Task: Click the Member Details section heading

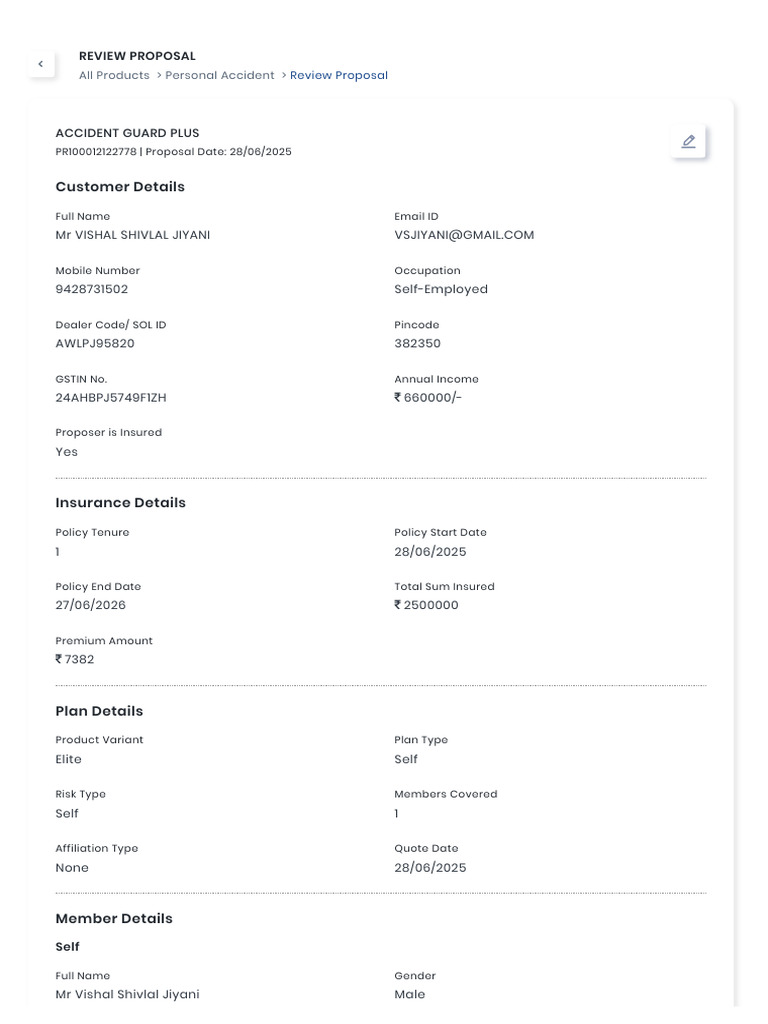Action: tap(114, 918)
